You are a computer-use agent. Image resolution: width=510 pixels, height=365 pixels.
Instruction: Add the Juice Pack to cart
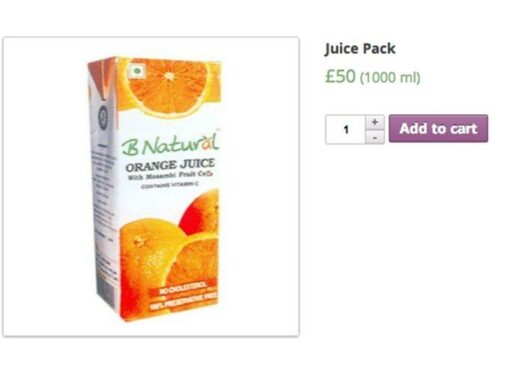point(438,129)
